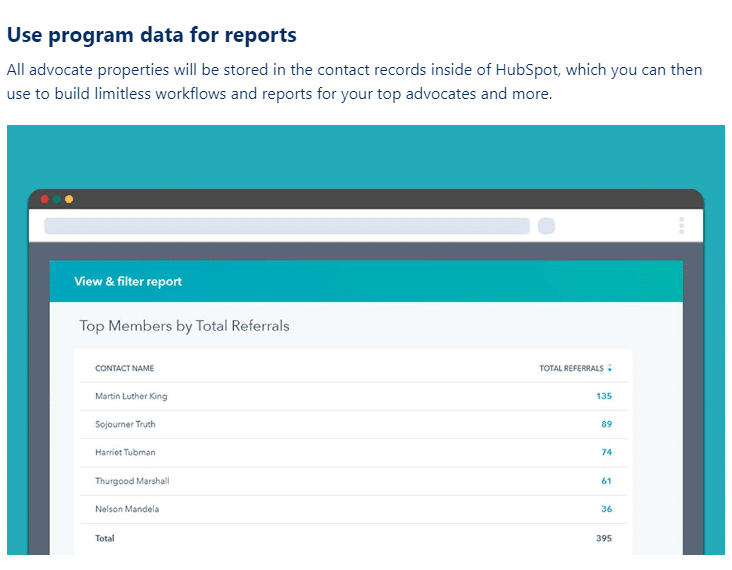The image size is (732, 570).
Task: Click referral count 89
Action: click(606, 424)
